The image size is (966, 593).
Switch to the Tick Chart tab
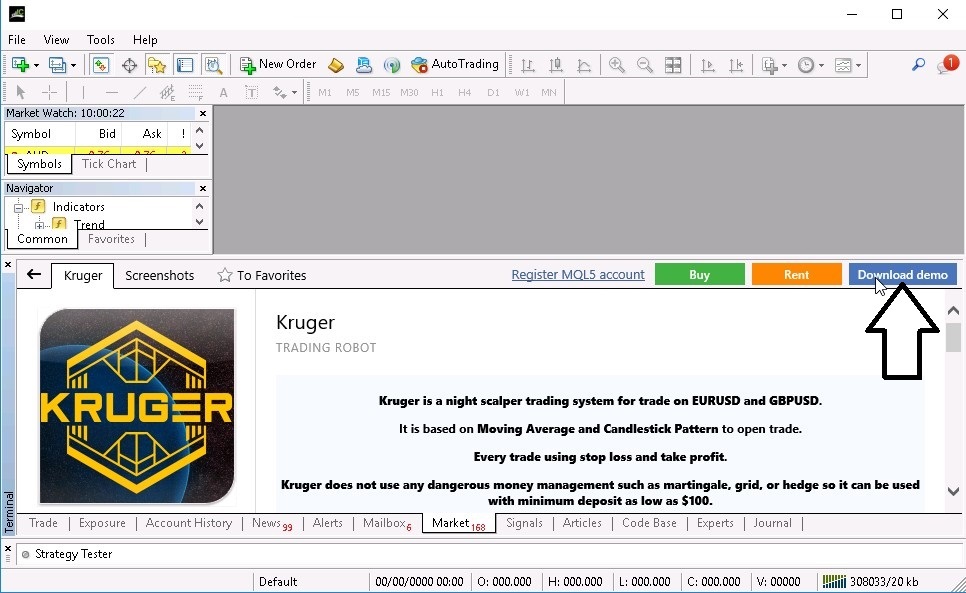pos(109,164)
